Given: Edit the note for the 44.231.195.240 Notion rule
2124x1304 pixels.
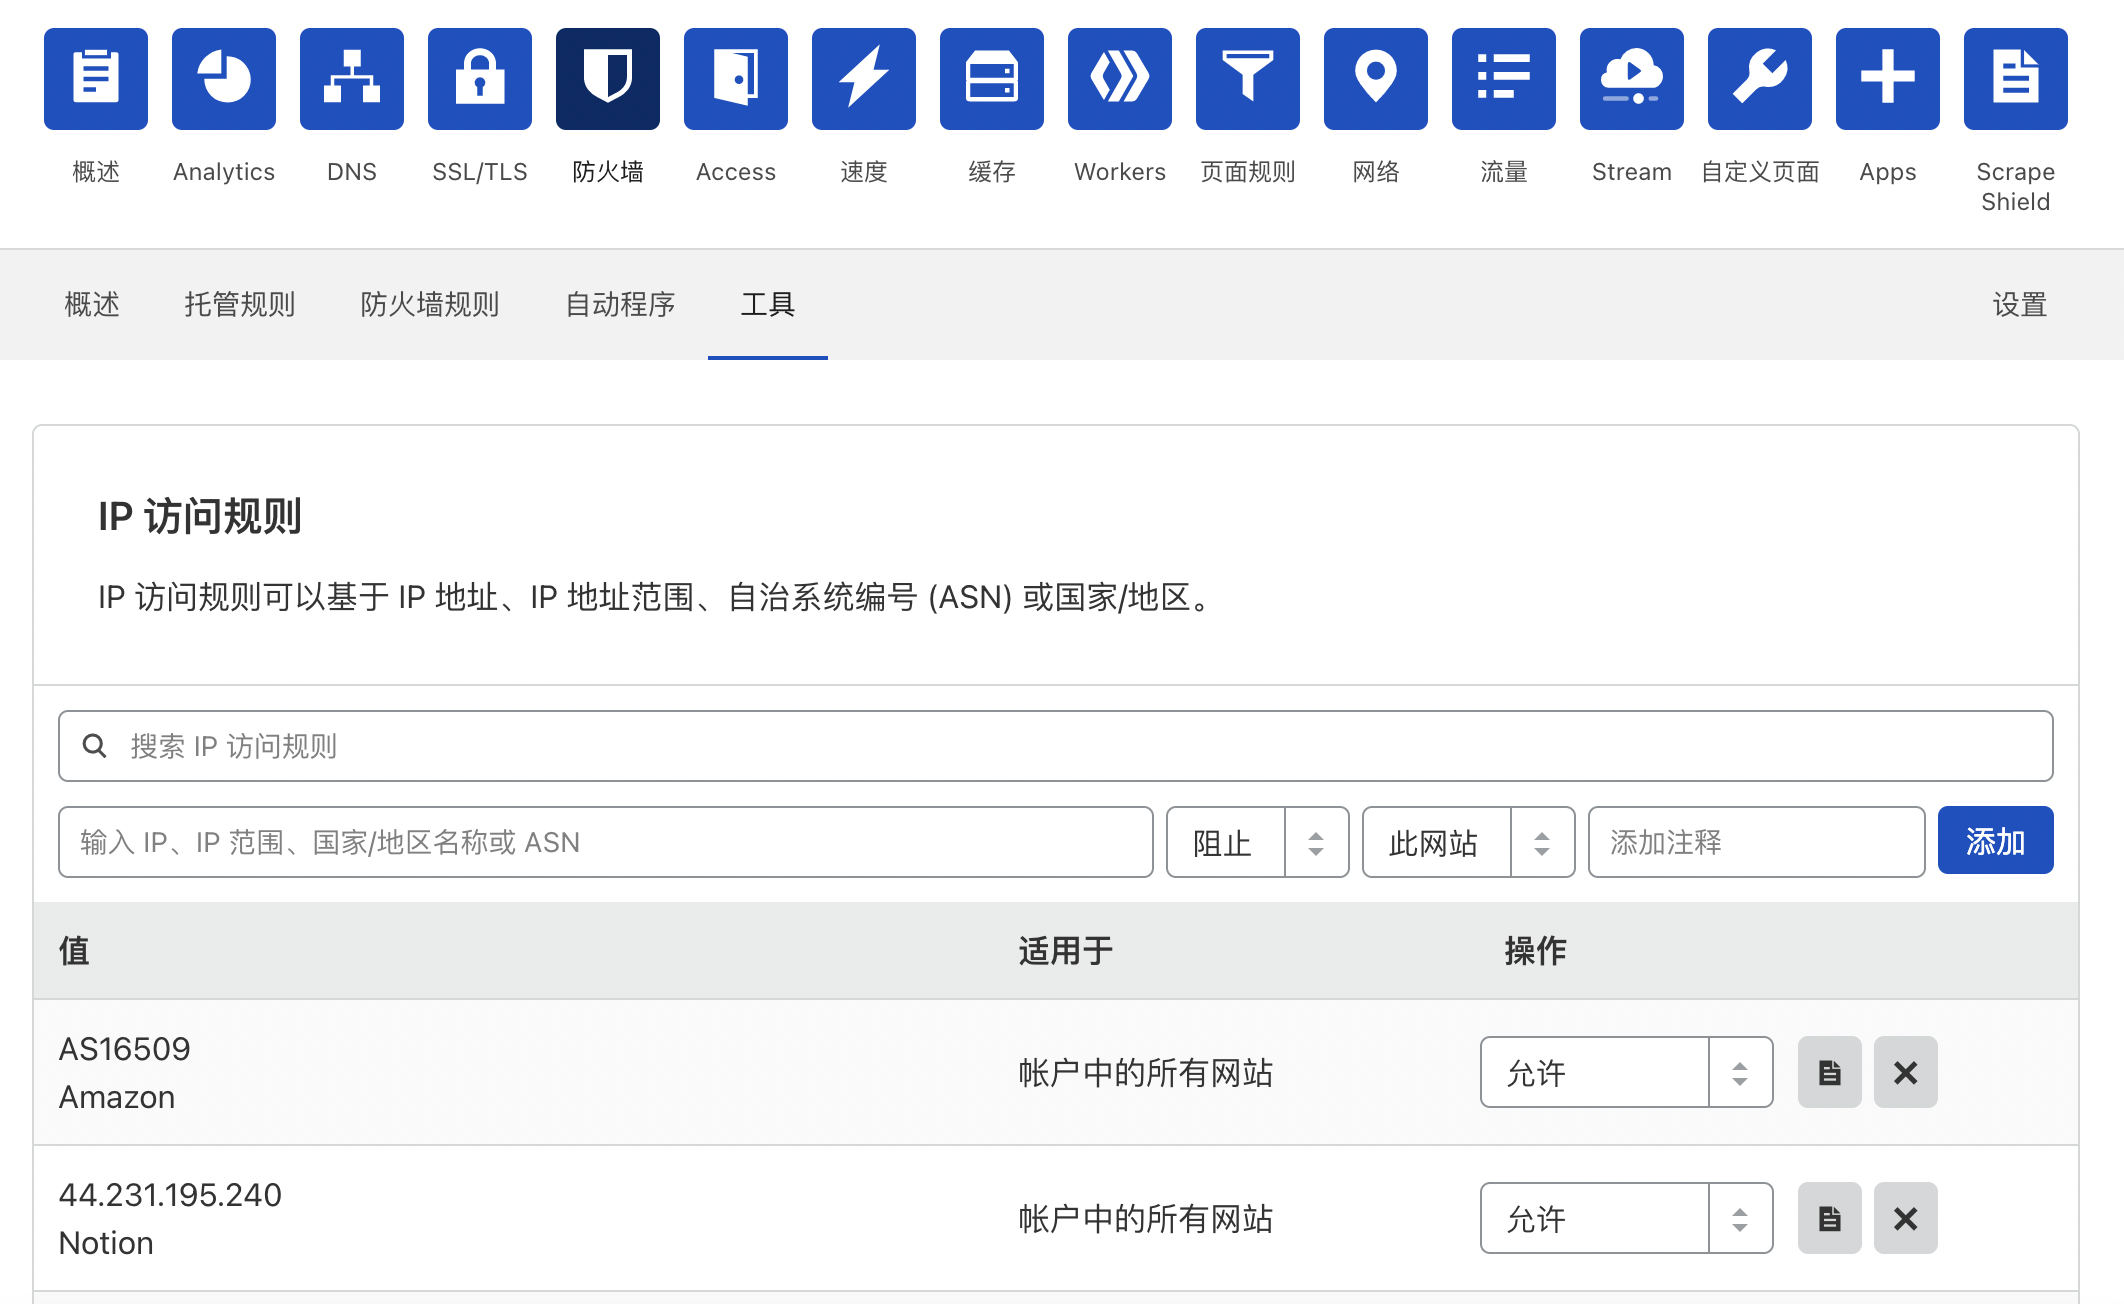Looking at the screenshot, I should (x=1830, y=1218).
